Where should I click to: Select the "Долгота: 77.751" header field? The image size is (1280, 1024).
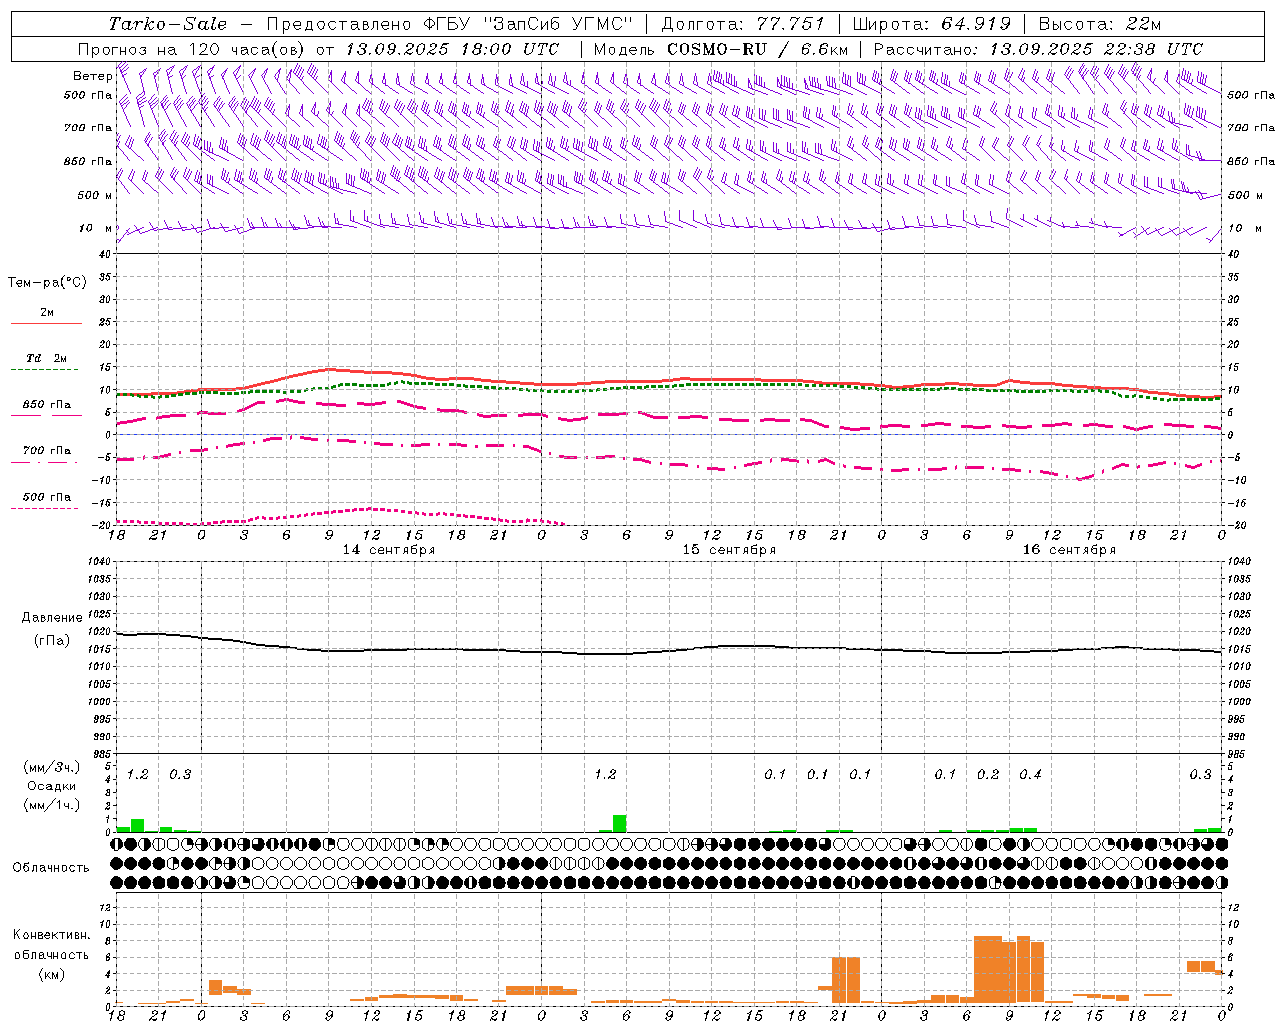pos(743,24)
